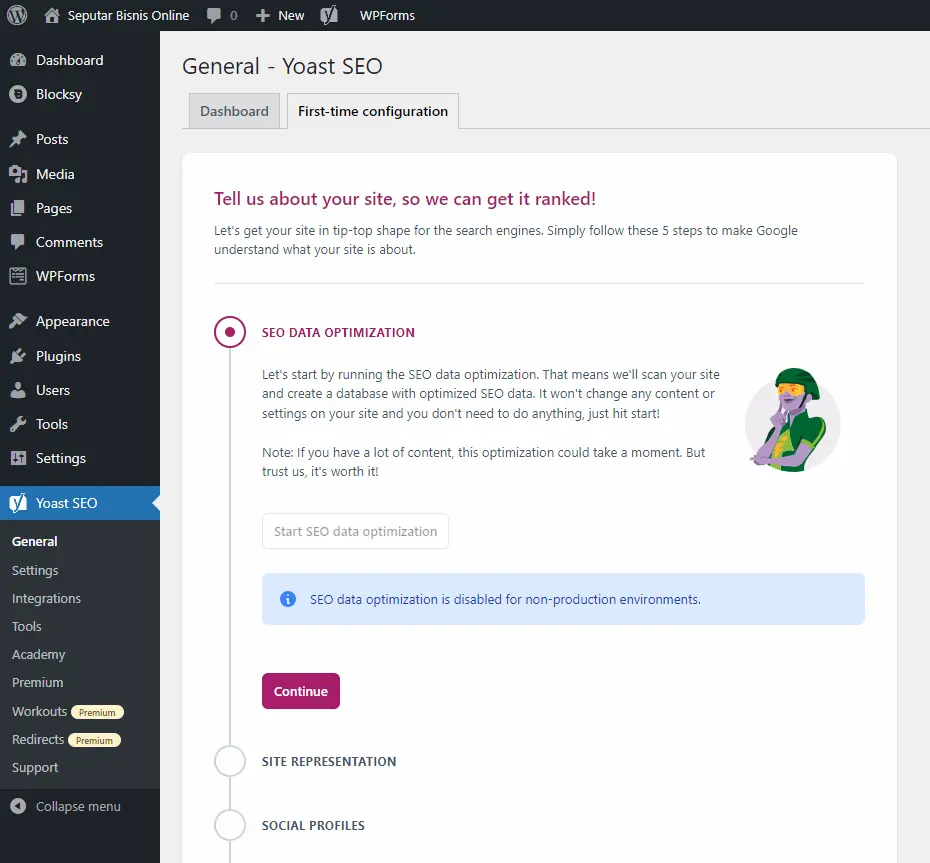Click the Dashboard gauge icon in sidebar
This screenshot has height=863, width=930.
(18, 60)
